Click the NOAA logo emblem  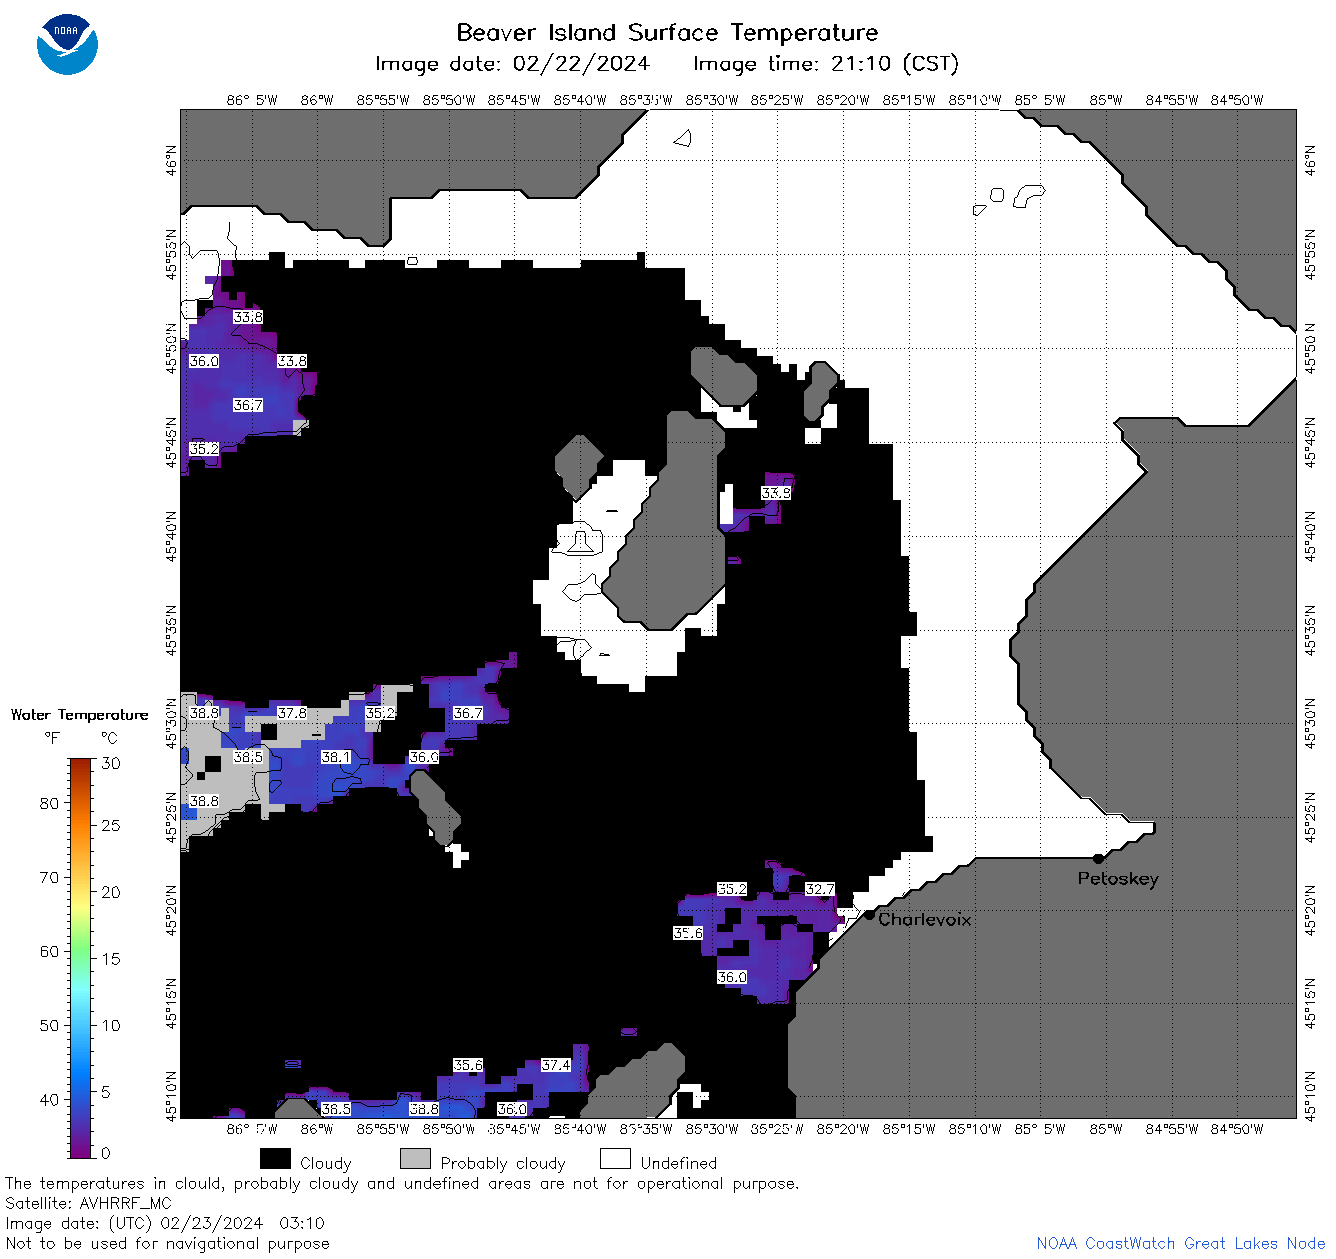(67, 44)
